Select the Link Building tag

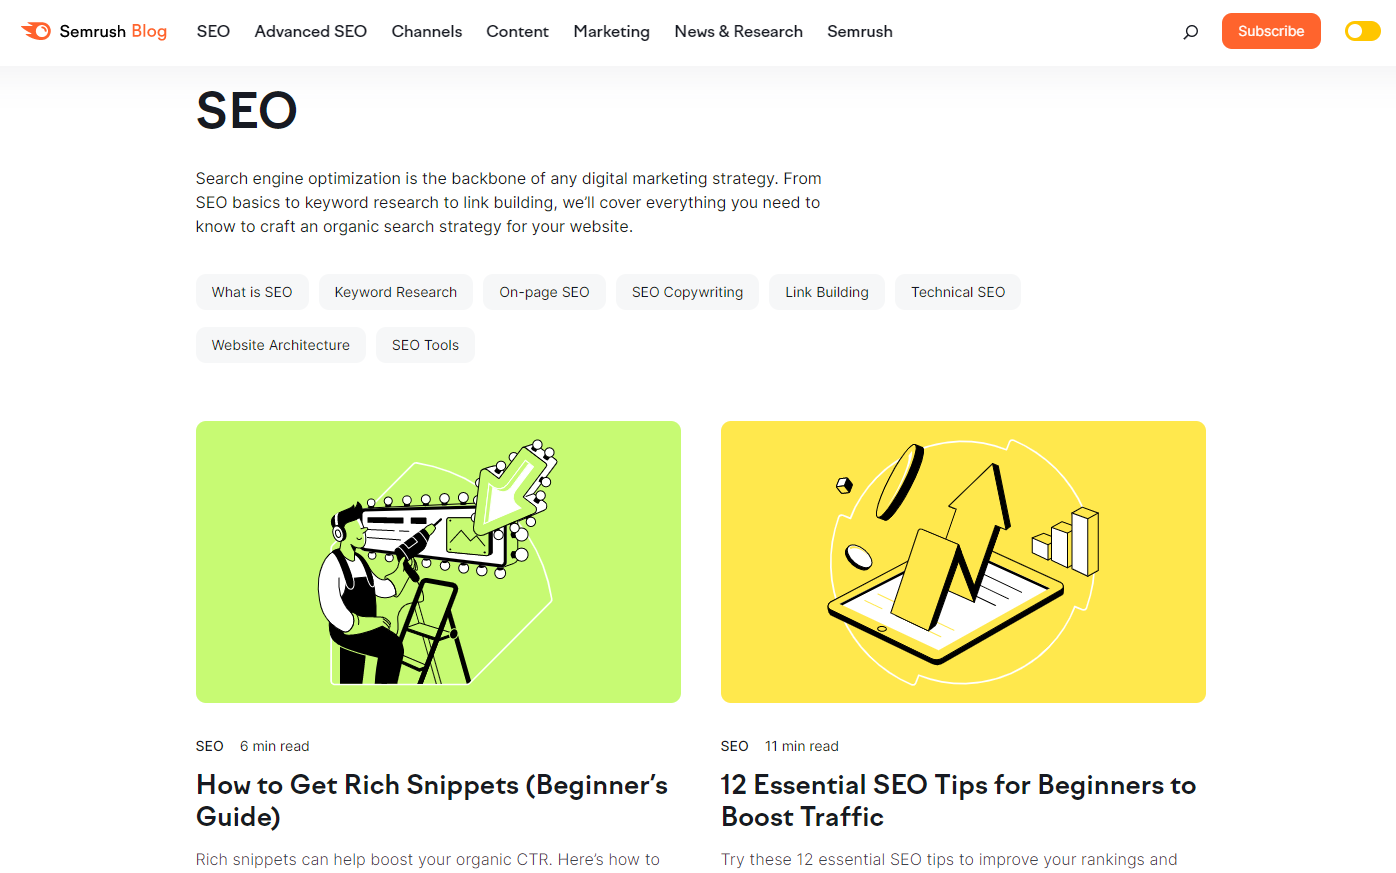coord(827,292)
